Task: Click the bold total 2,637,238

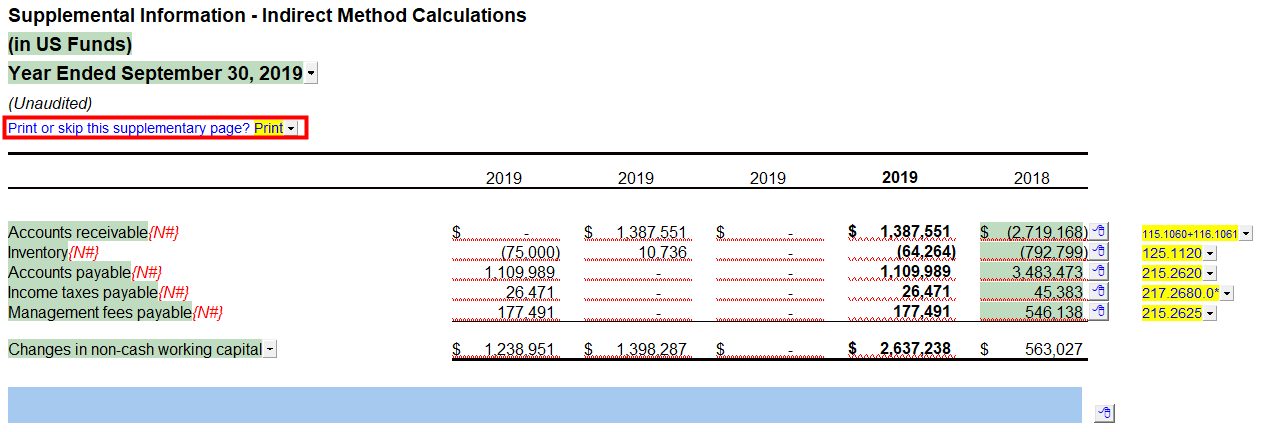Action: point(914,349)
